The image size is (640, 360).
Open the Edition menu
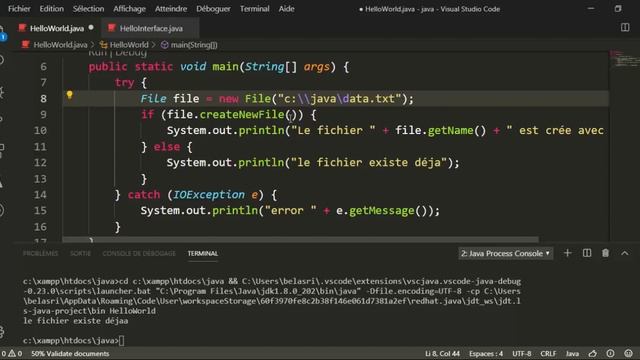pyautogui.click(x=51, y=9)
